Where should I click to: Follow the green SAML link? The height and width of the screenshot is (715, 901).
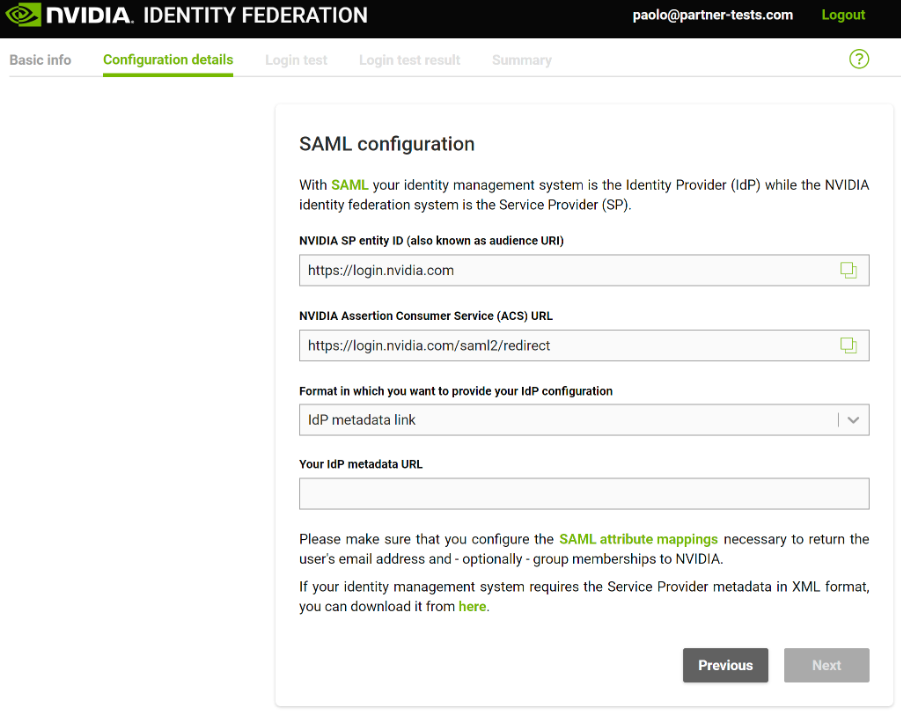pos(349,185)
